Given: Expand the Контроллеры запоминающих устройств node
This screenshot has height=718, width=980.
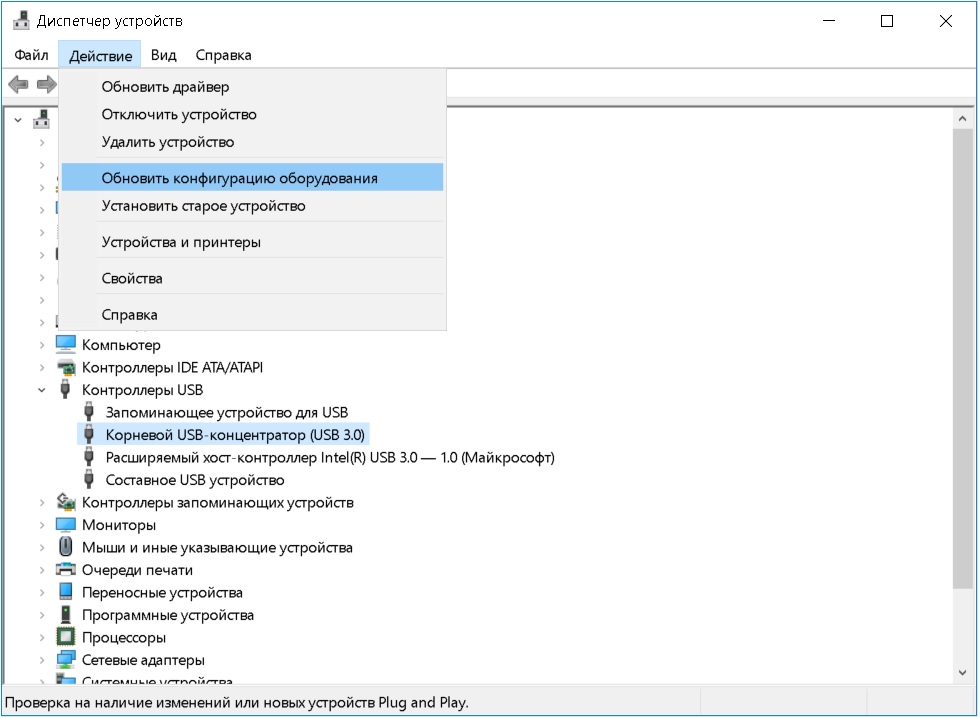Looking at the screenshot, I should click(42, 502).
